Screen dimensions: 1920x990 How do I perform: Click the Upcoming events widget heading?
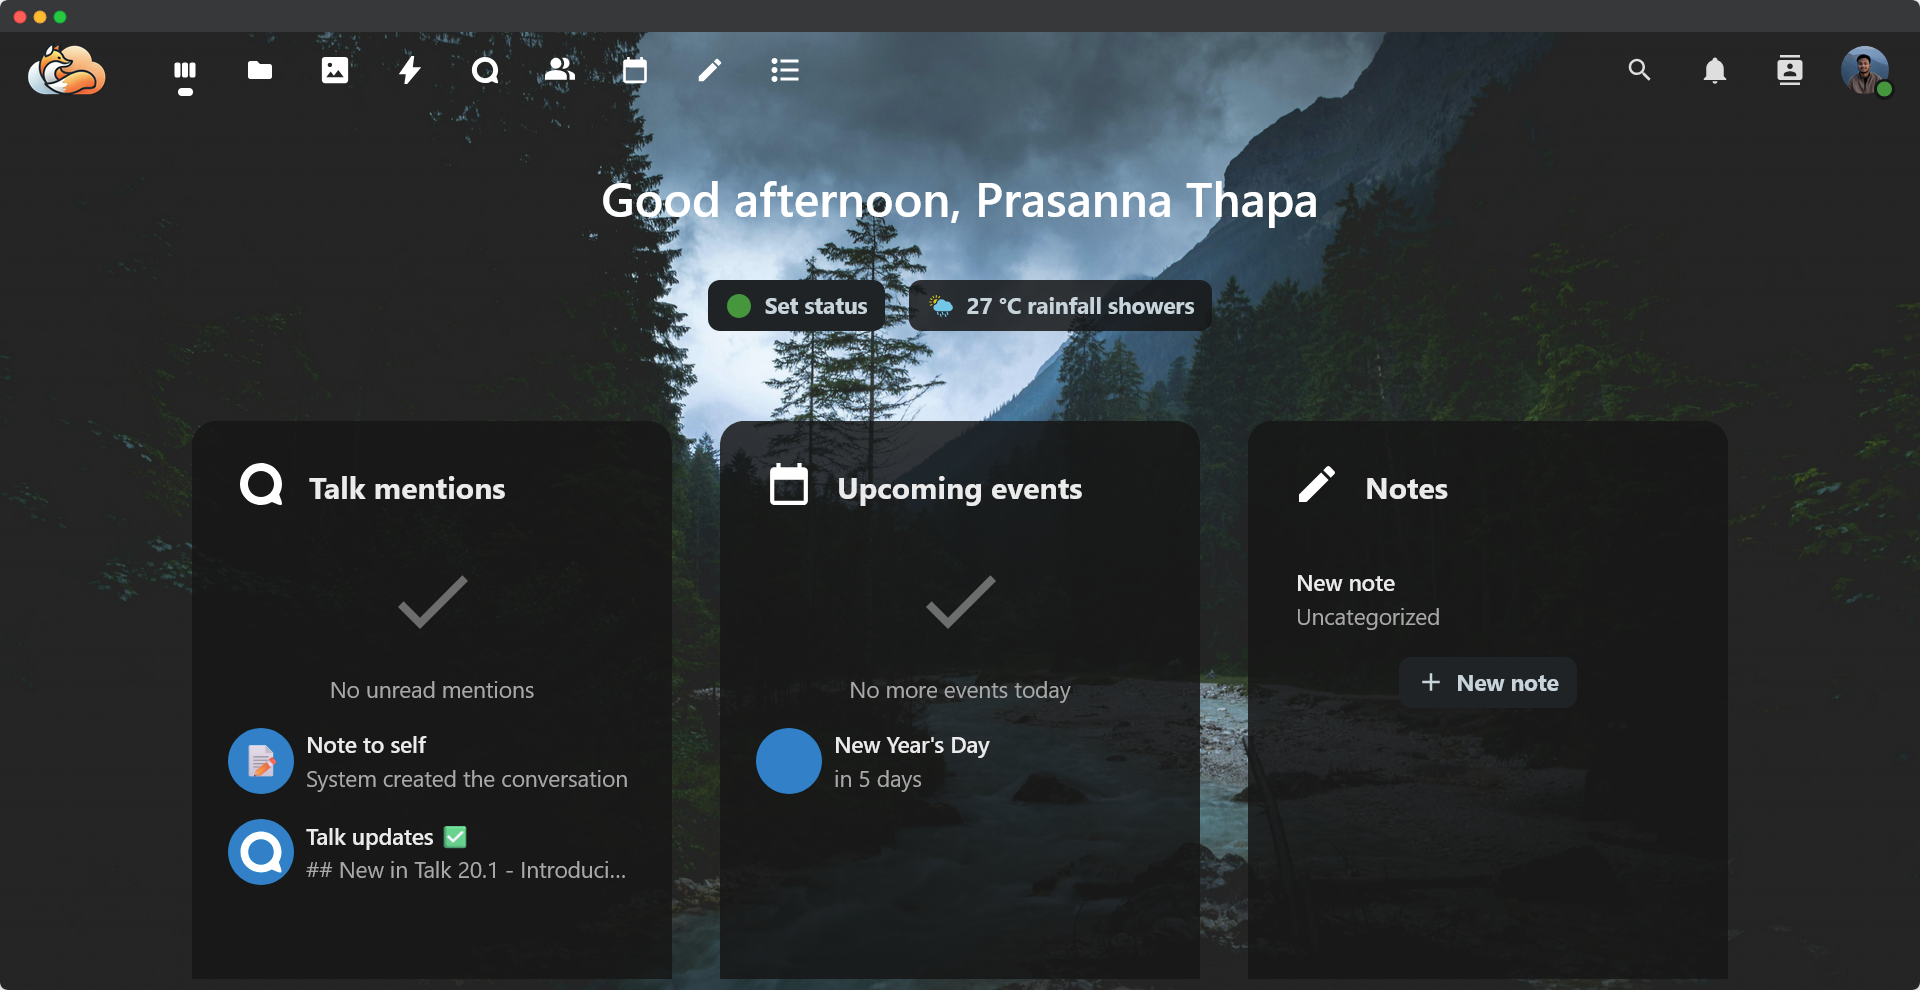point(960,488)
